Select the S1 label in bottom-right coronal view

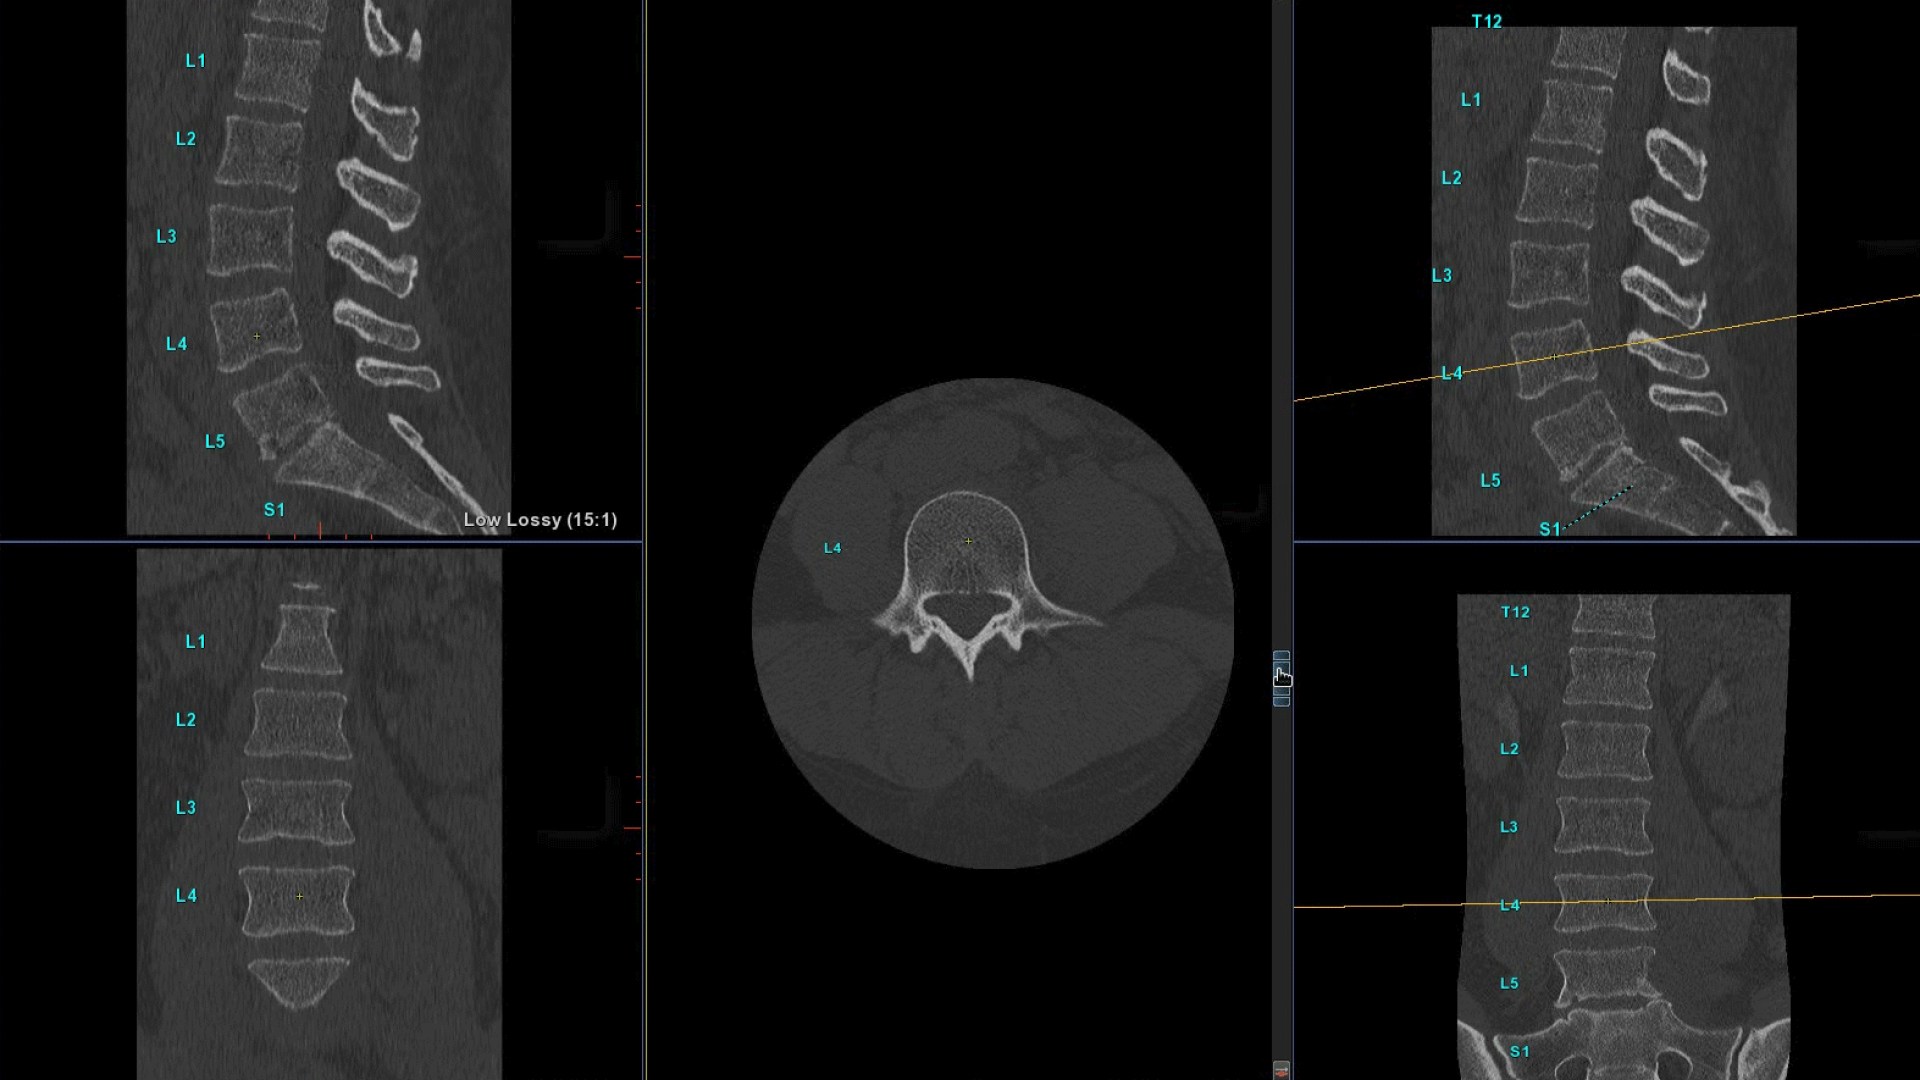coord(1519,1051)
